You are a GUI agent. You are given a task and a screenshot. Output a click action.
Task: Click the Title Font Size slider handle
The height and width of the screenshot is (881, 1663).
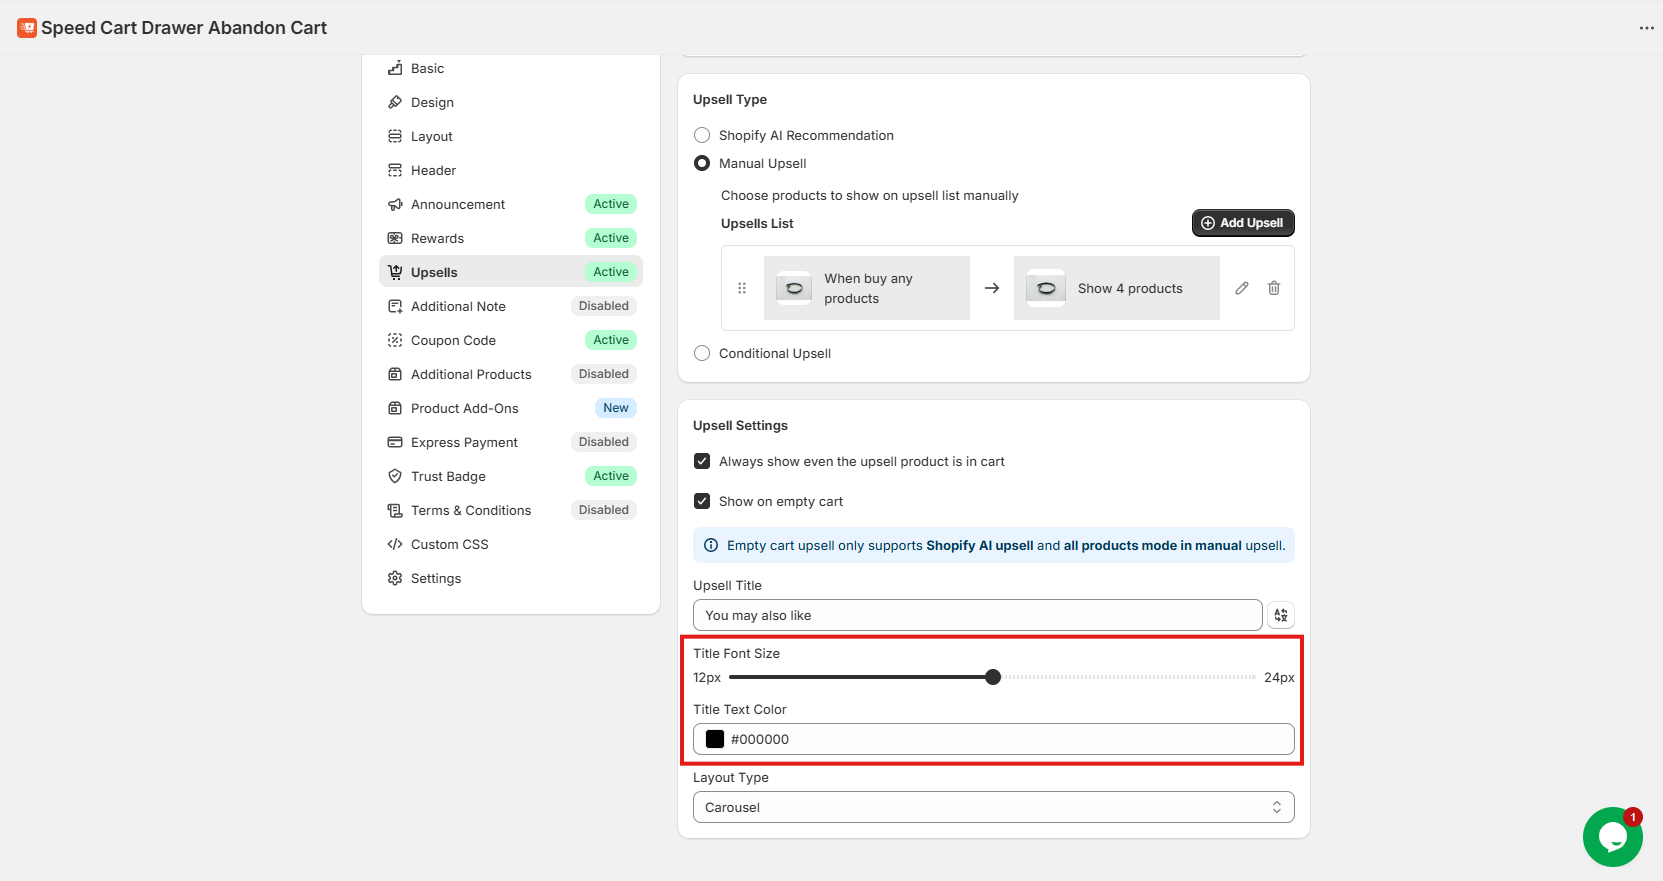point(992,677)
